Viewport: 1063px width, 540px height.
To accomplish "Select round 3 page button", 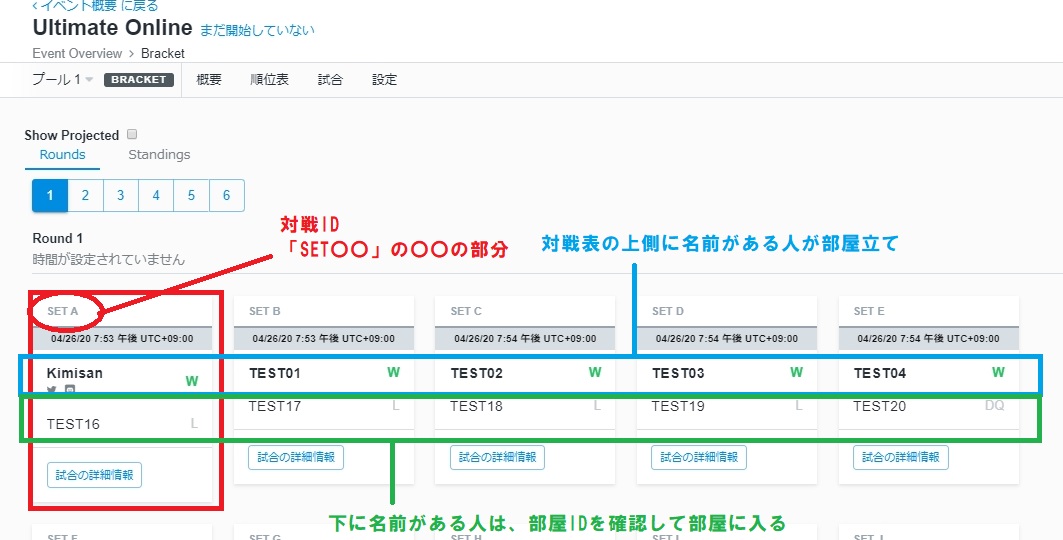I will pyautogui.click(x=121, y=195).
